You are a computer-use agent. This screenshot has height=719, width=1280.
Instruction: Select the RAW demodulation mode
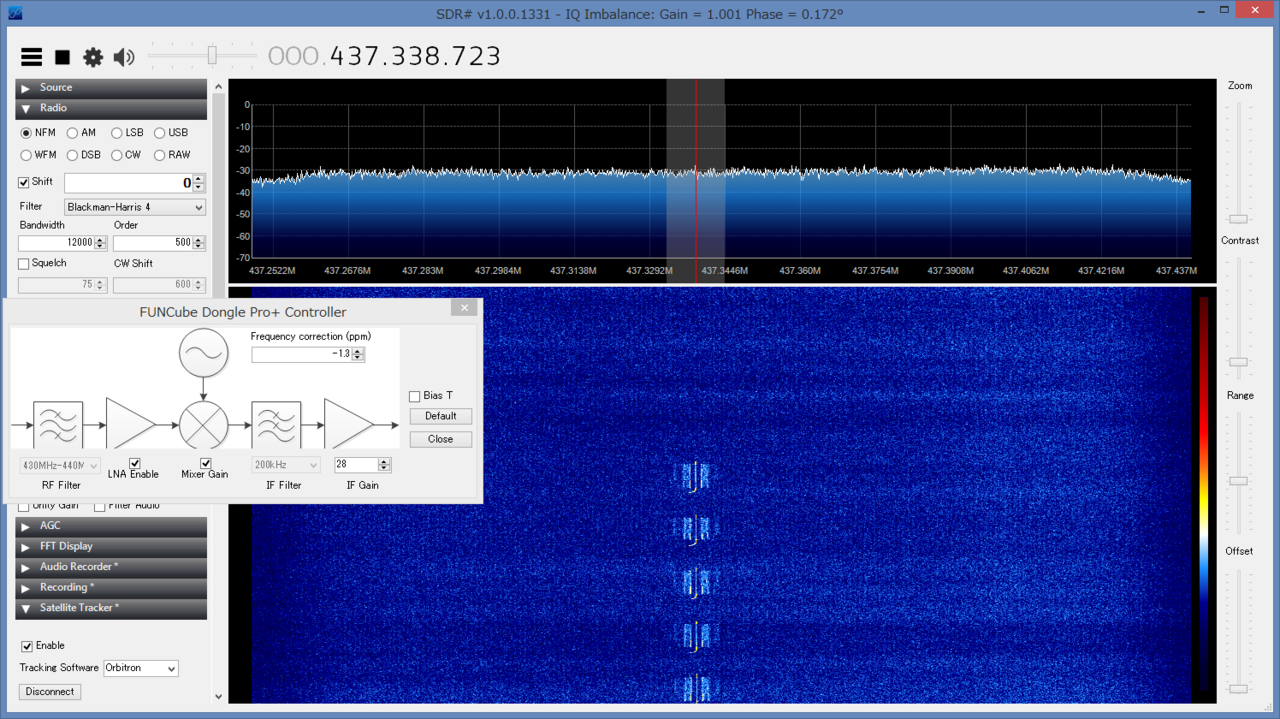point(172,155)
